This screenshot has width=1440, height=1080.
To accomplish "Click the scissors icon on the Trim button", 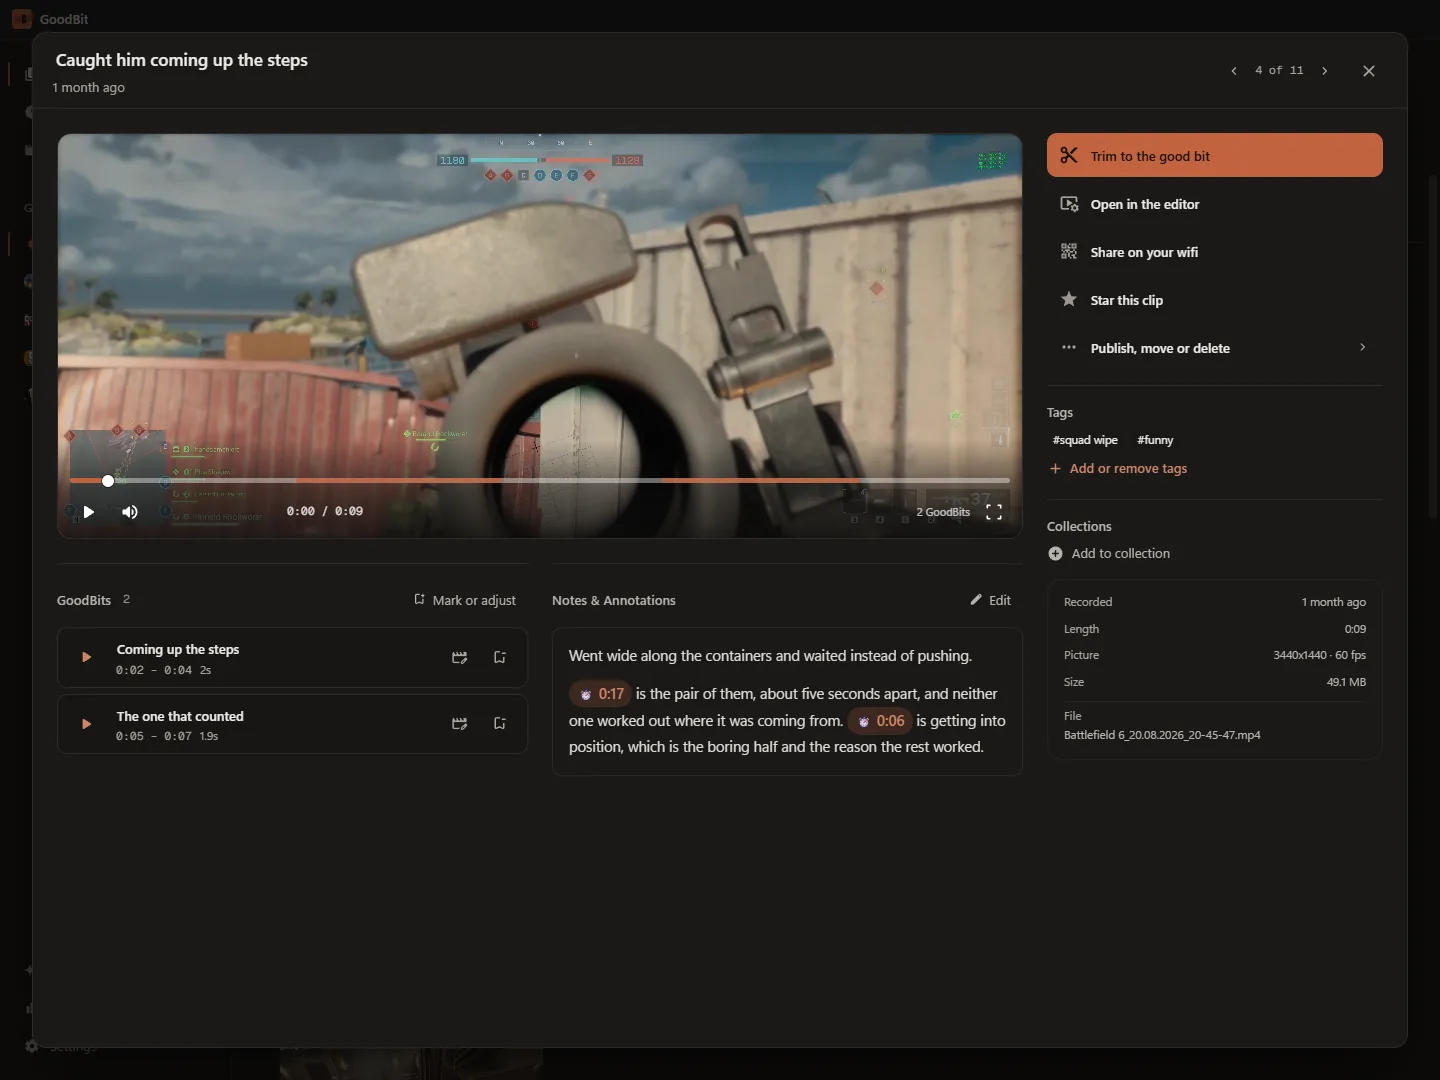I will [1069, 155].
